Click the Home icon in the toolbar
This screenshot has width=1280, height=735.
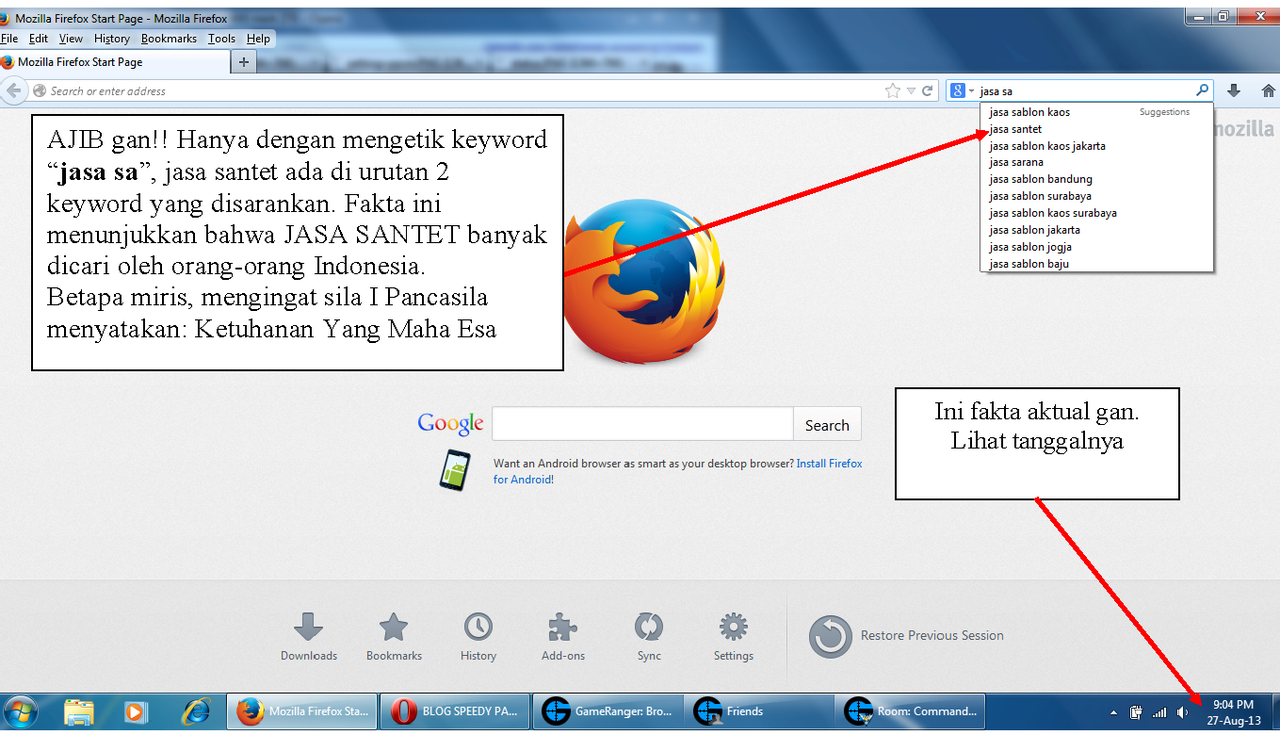coord(1268,89)
